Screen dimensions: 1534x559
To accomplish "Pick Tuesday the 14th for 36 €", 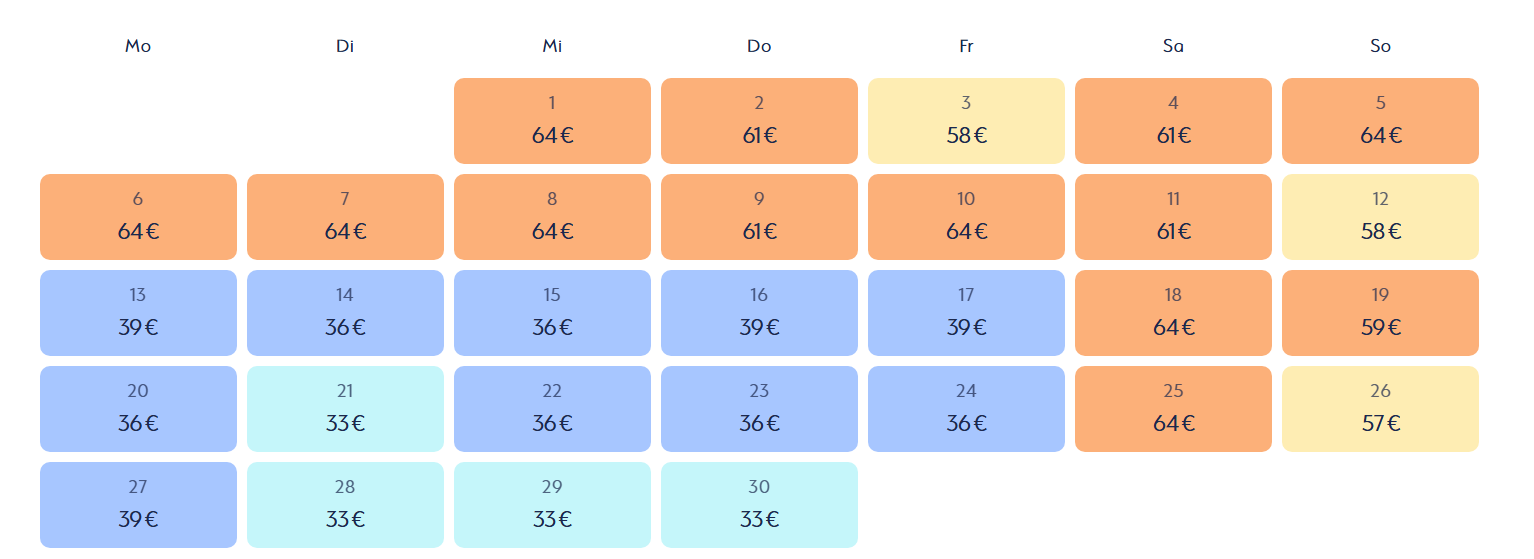I will (345, 313).
